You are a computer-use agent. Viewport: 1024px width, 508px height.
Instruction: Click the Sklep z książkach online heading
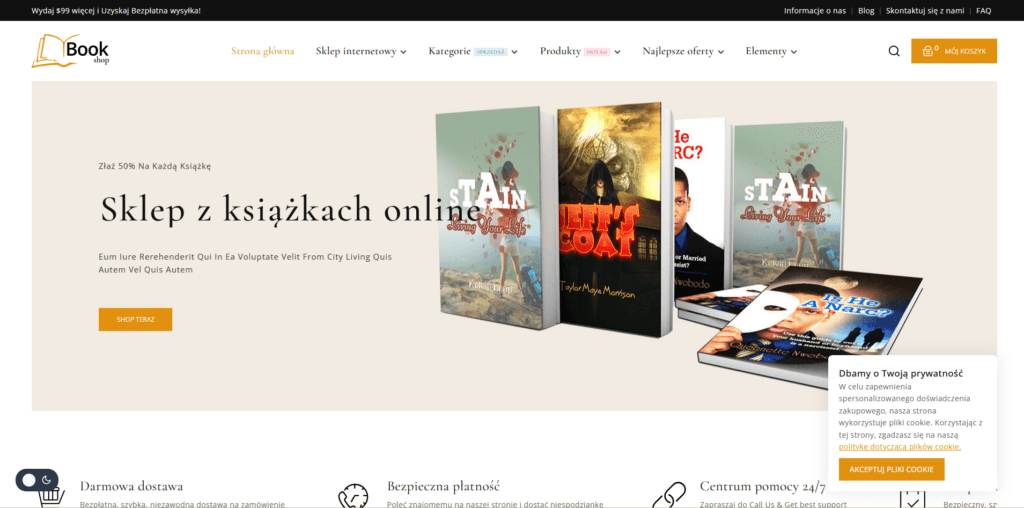(x=291, y=208)
